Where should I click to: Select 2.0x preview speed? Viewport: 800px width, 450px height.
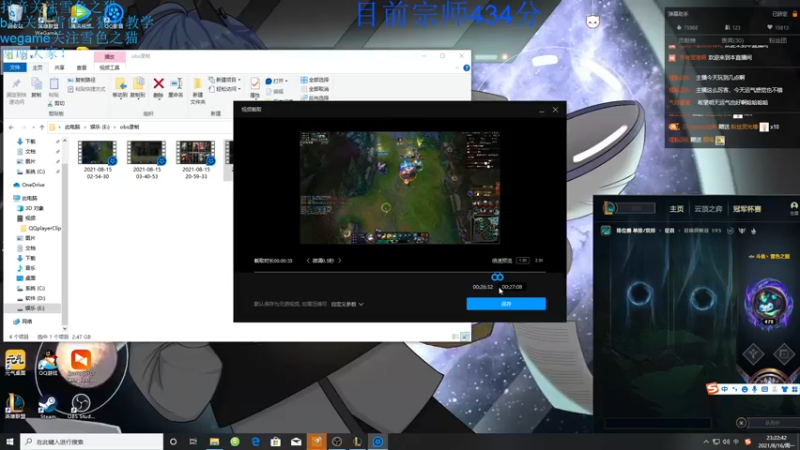click(539, 260)
